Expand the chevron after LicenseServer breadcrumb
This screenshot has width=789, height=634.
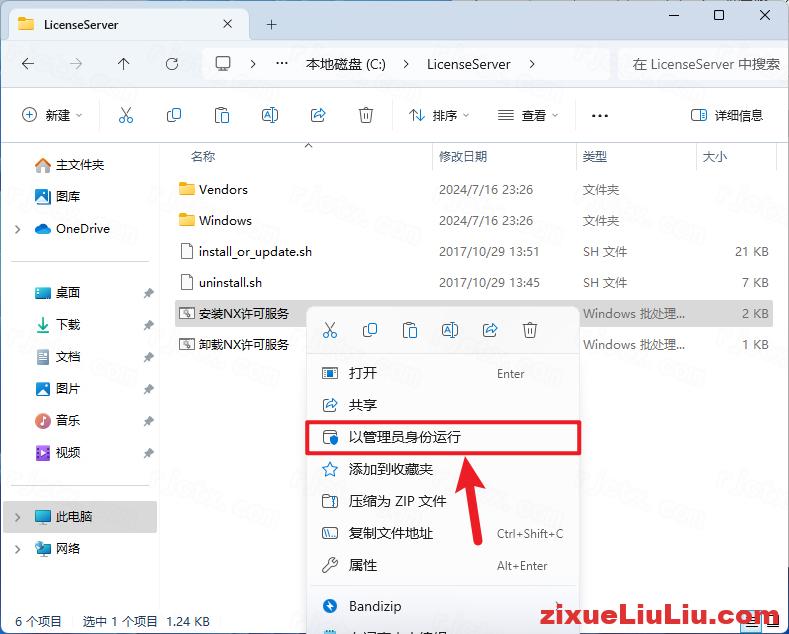[x=532, y=64]
